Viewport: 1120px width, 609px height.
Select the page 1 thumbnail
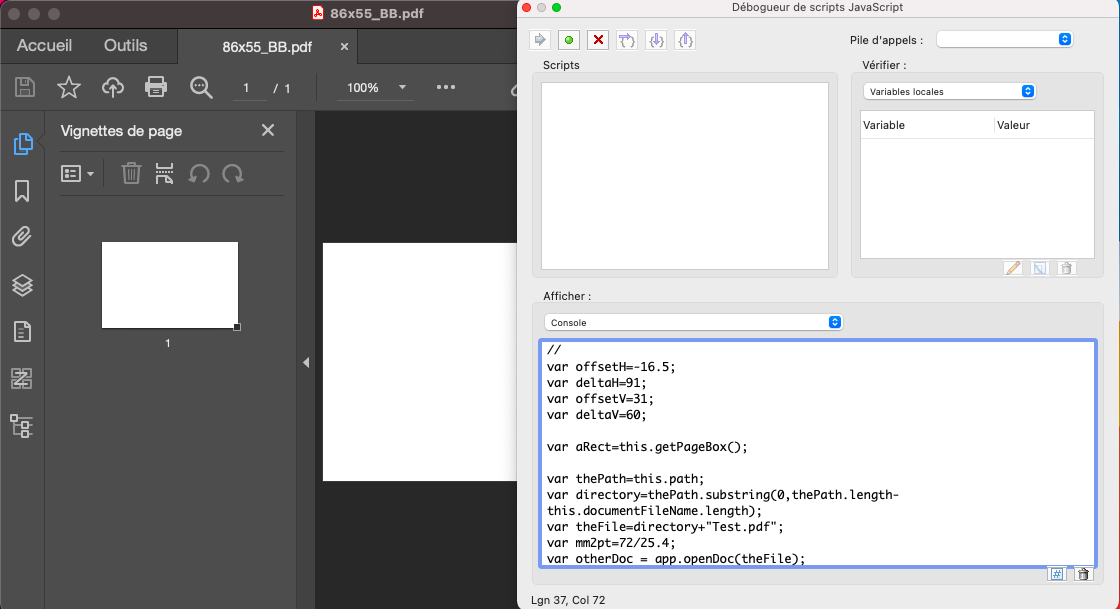click(169, 284)
